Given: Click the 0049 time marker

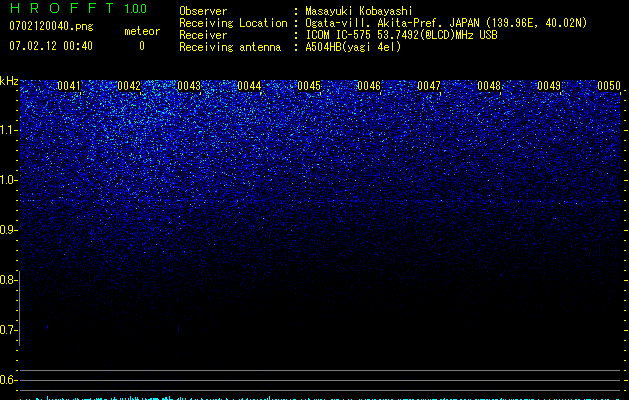Looking at the screenshot, I should click(549, 86).
